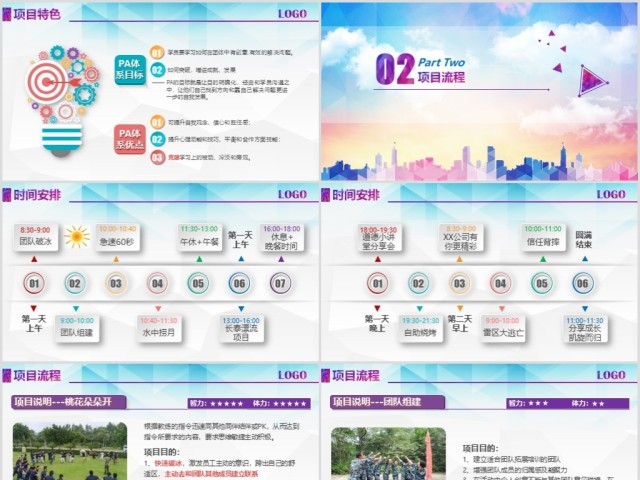This screenshot has width=640, height=480.
Task: Click the 11:30-13:00 午休+午餐 time box
Action: click(200, 237)
